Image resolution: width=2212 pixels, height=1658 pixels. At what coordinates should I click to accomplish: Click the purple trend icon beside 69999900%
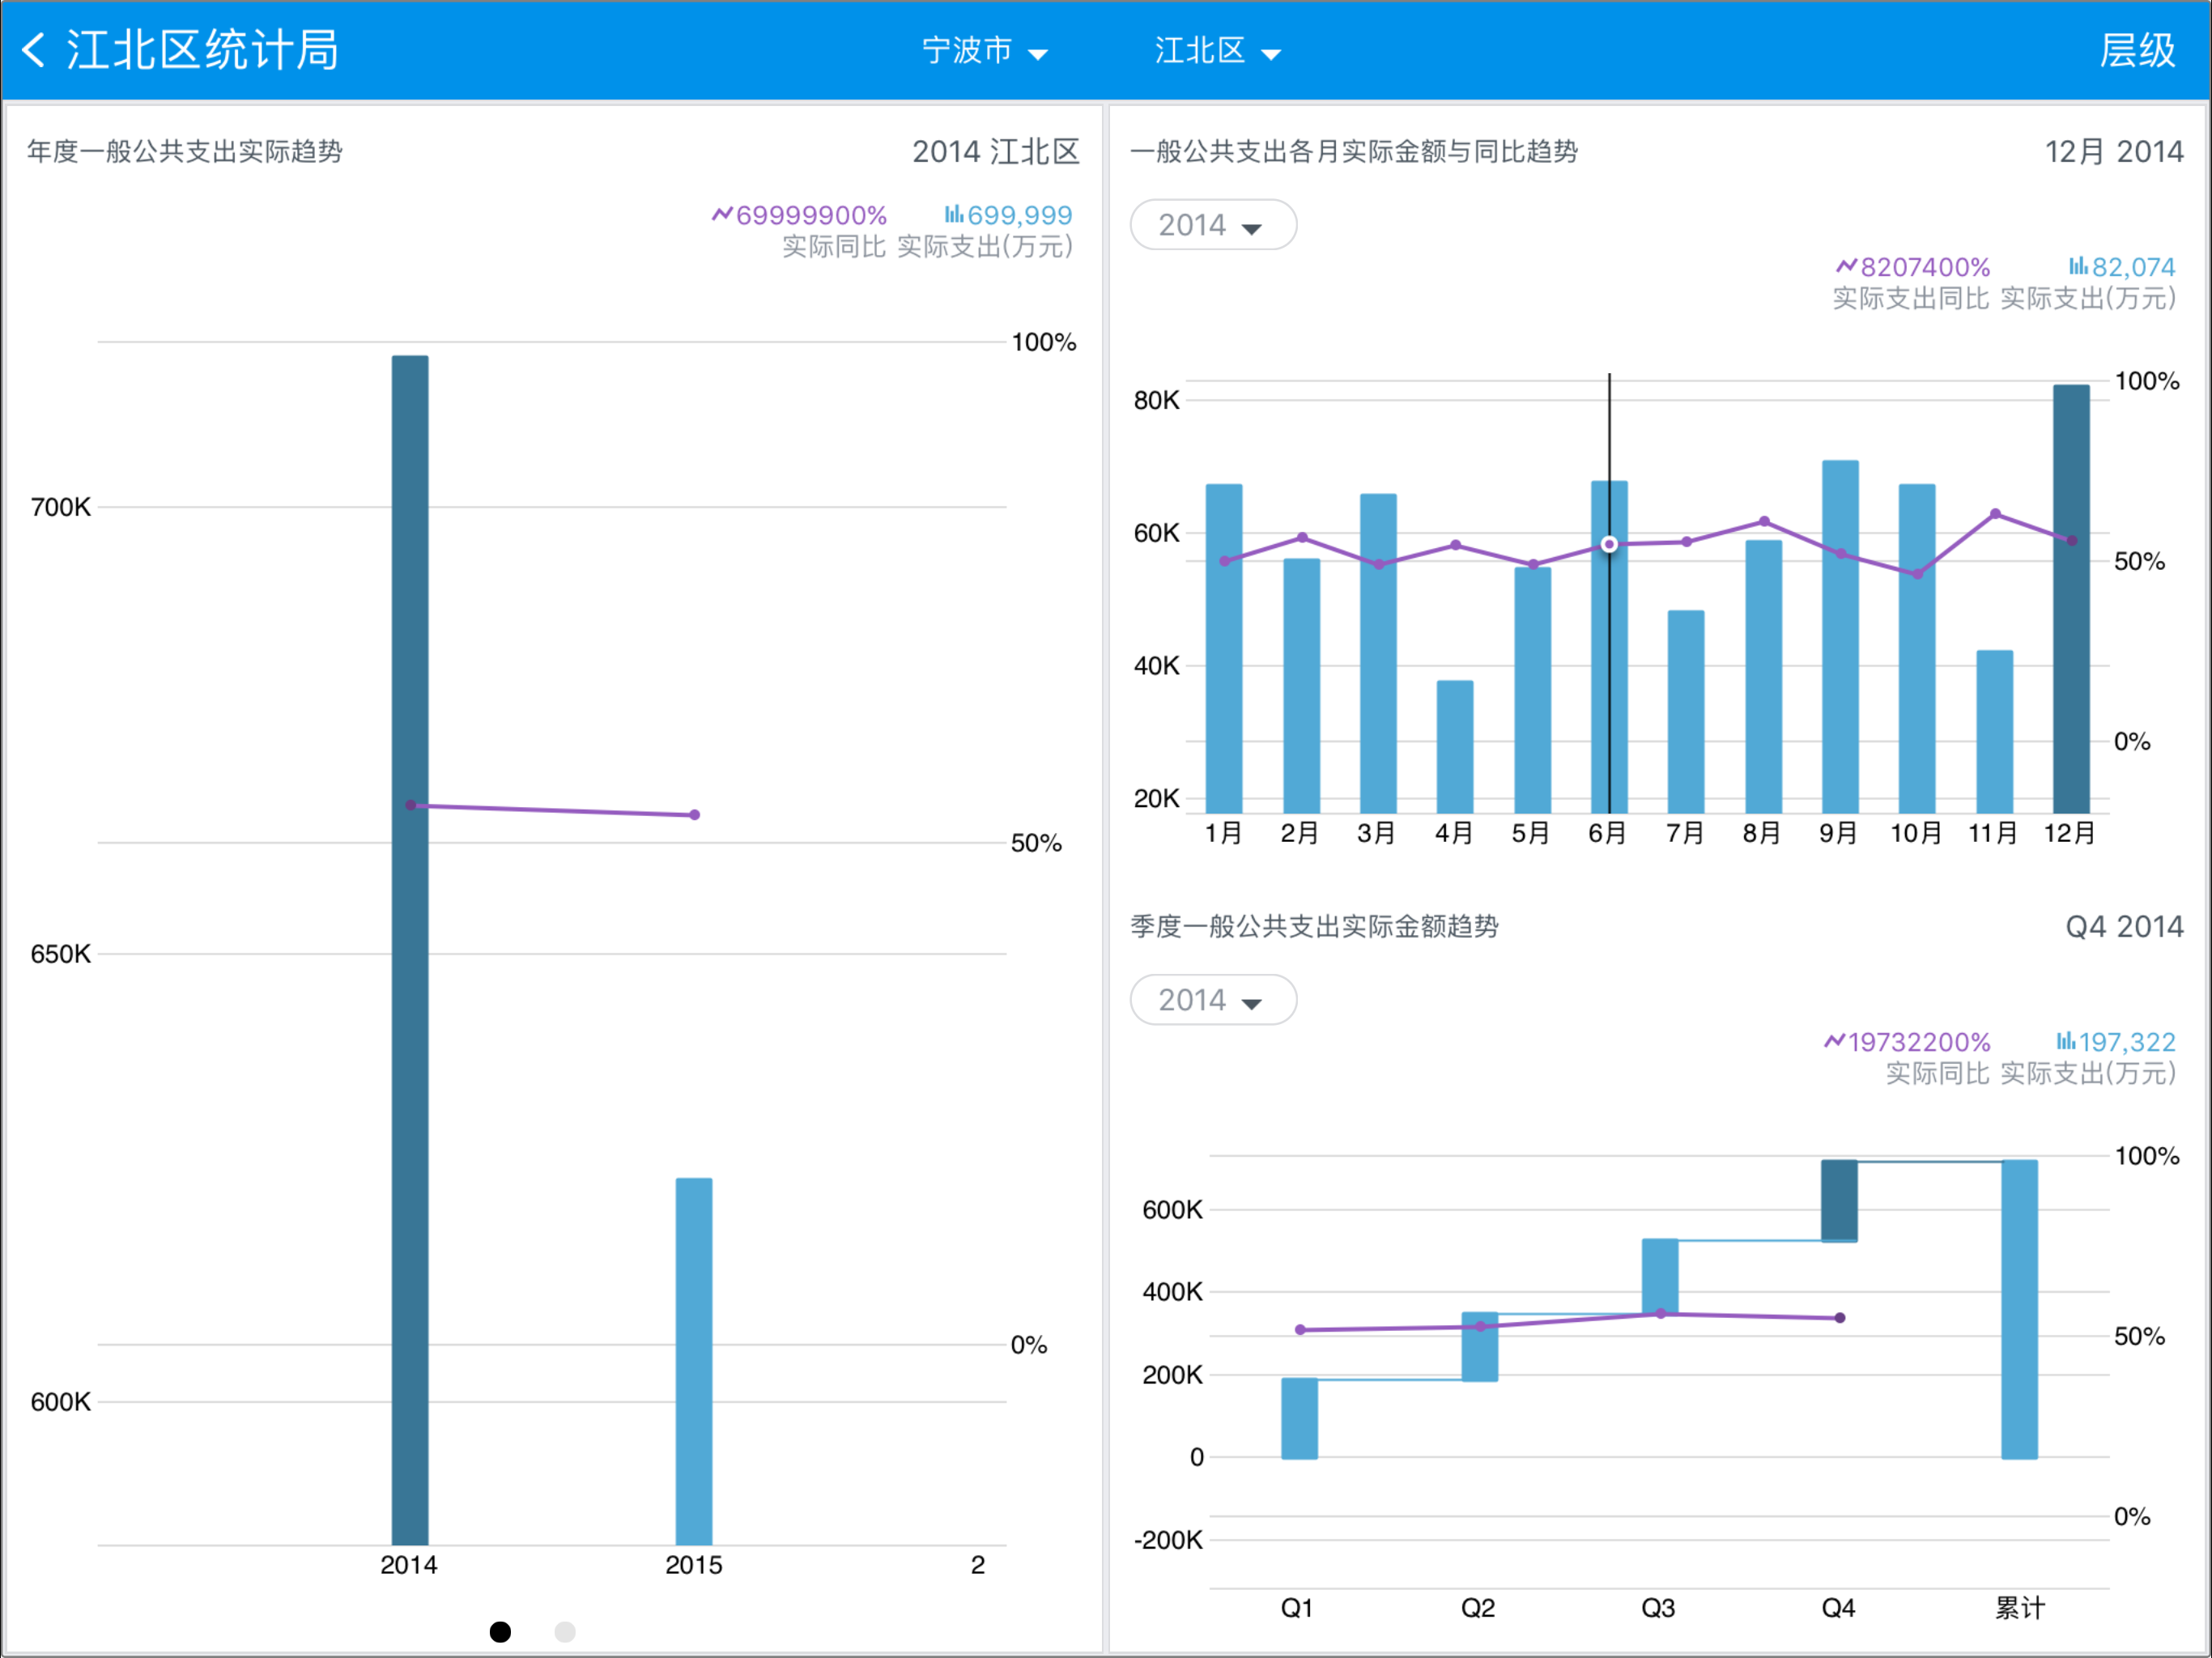pyautogui.click(x=722, y=214)
